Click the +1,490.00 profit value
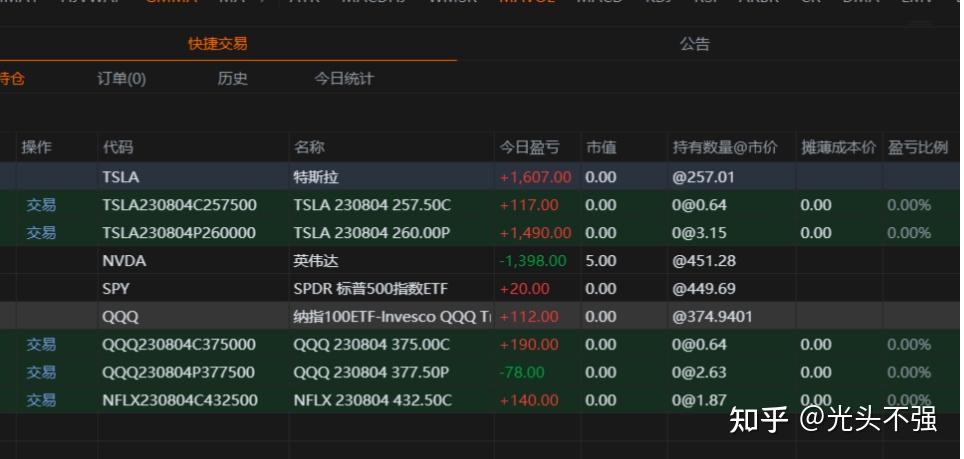This screenshot has width=964, height=459. point(535,233)
